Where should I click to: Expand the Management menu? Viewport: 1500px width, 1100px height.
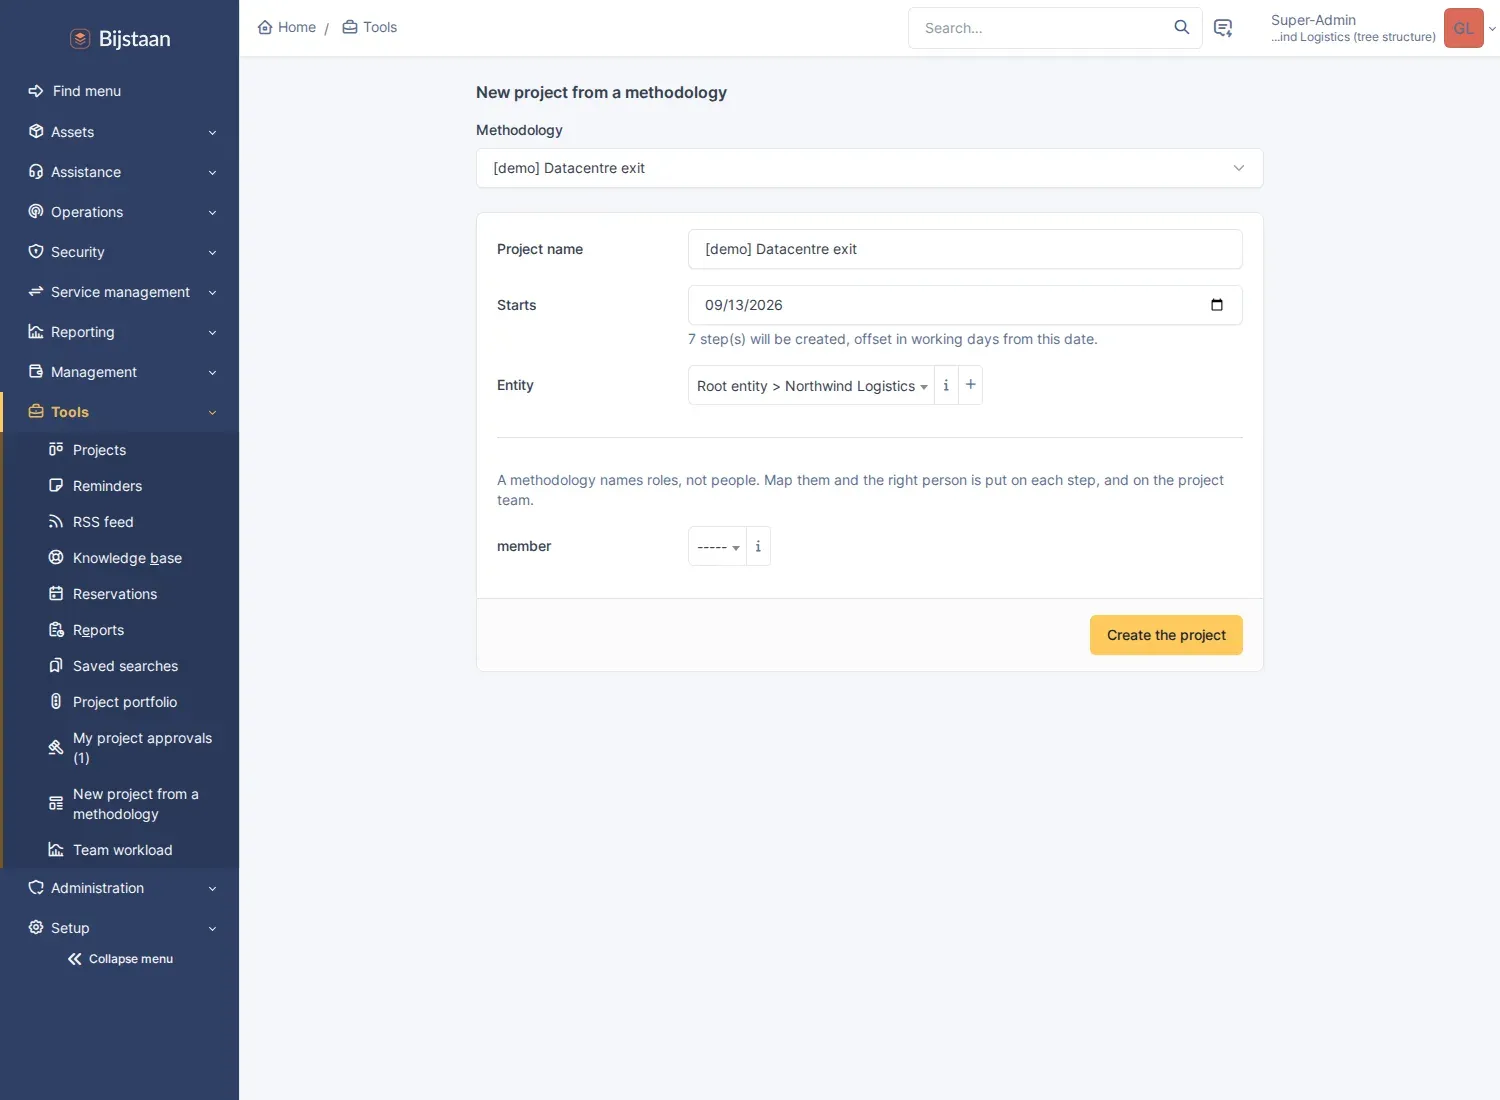click(x=120, y=372)
